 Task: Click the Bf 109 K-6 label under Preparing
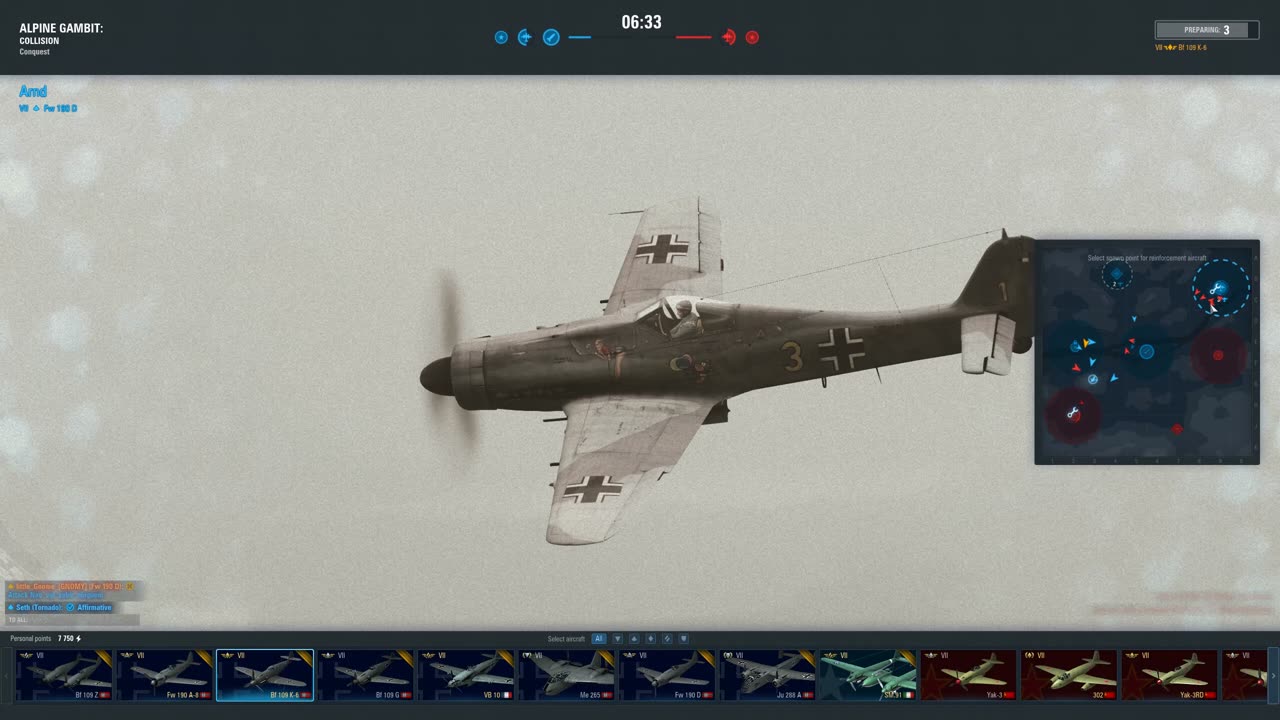click(x=1192, y=47)
